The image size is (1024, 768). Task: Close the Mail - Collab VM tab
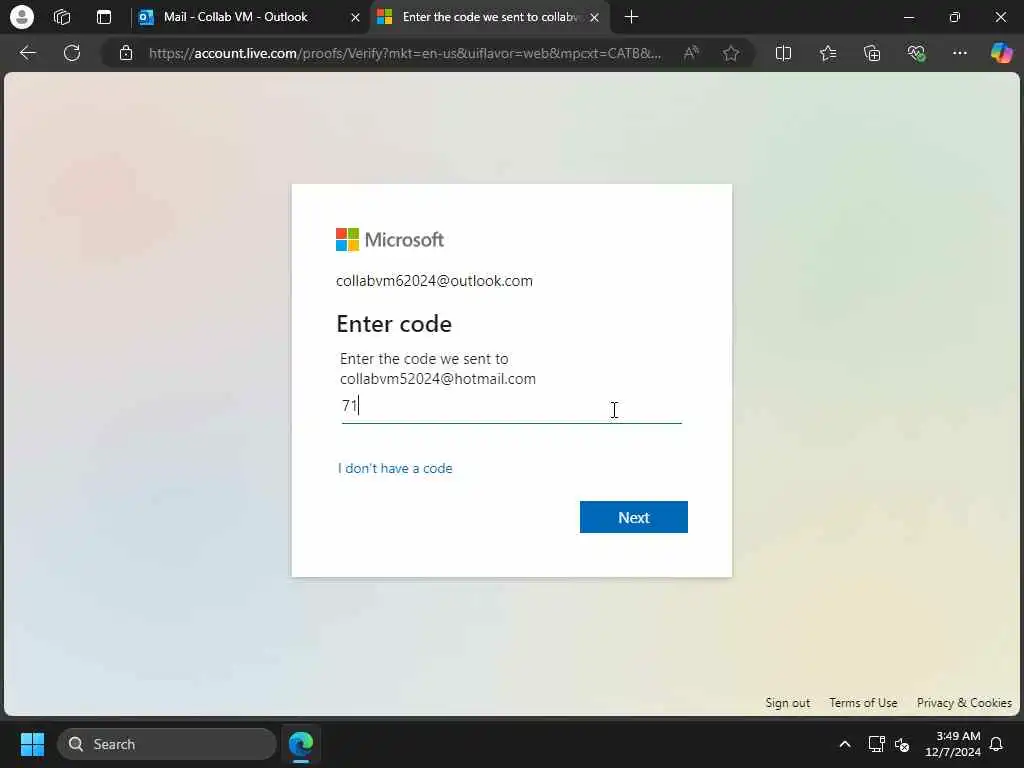click(355, 18)
